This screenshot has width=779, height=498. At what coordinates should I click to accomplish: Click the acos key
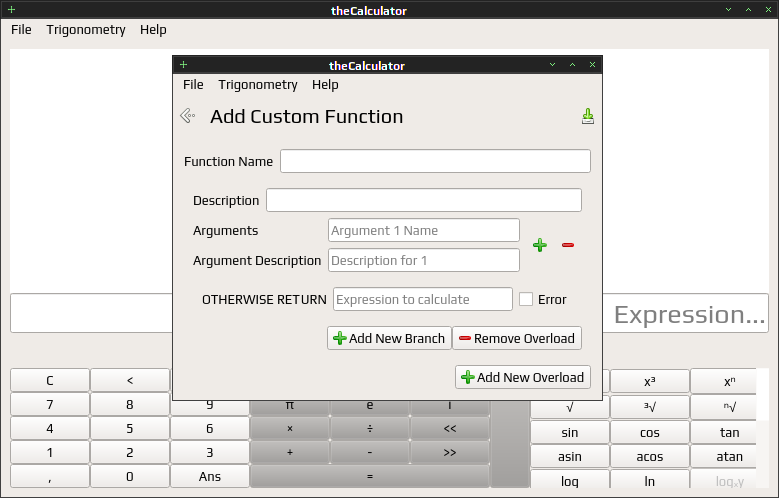(x=650, y=456)
